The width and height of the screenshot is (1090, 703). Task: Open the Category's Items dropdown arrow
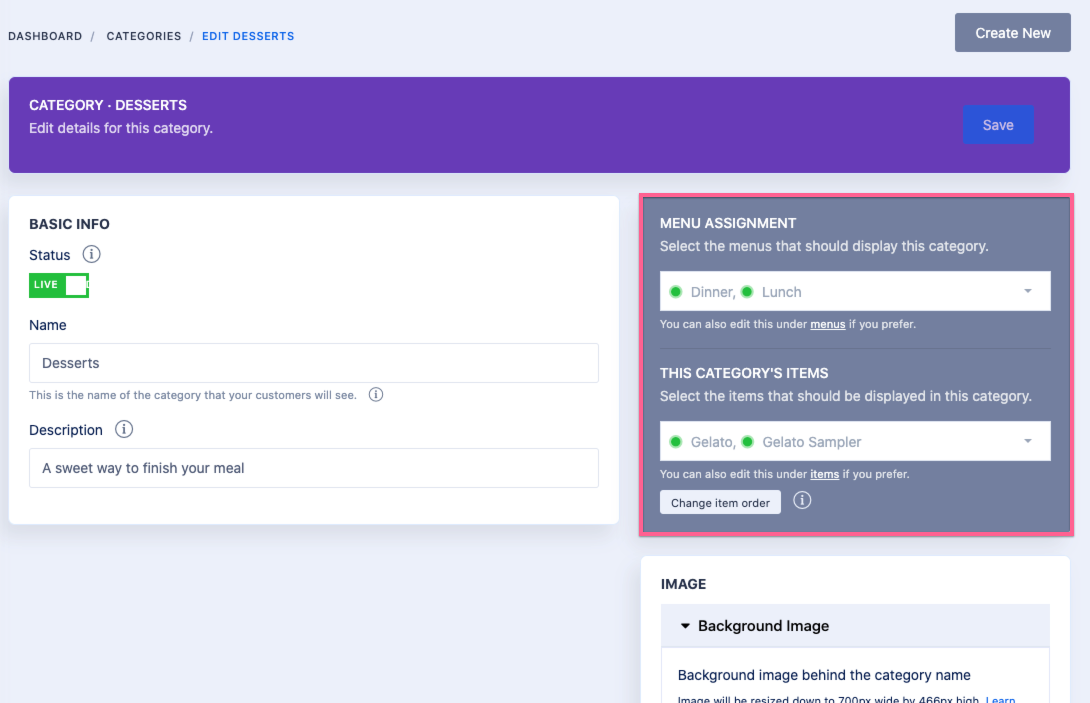pyautogui.click(x=1028, y=442)
